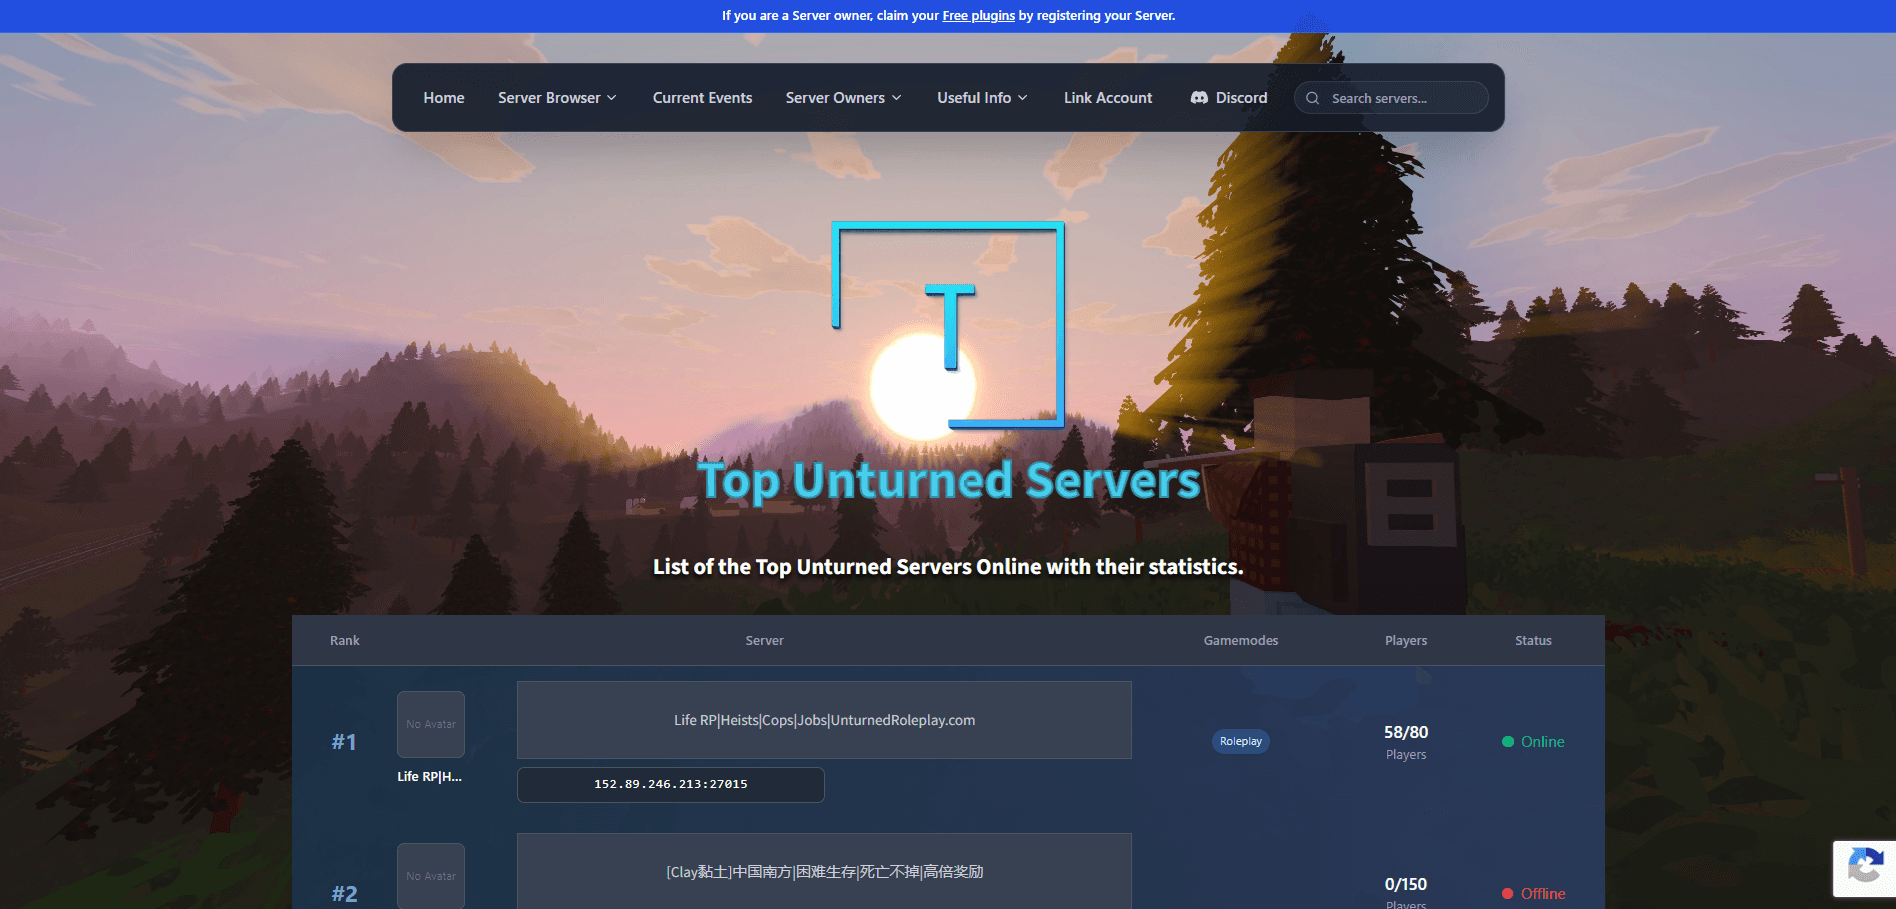
Task: Click Link Account in the navigation
Action: tap(1108, 97)
